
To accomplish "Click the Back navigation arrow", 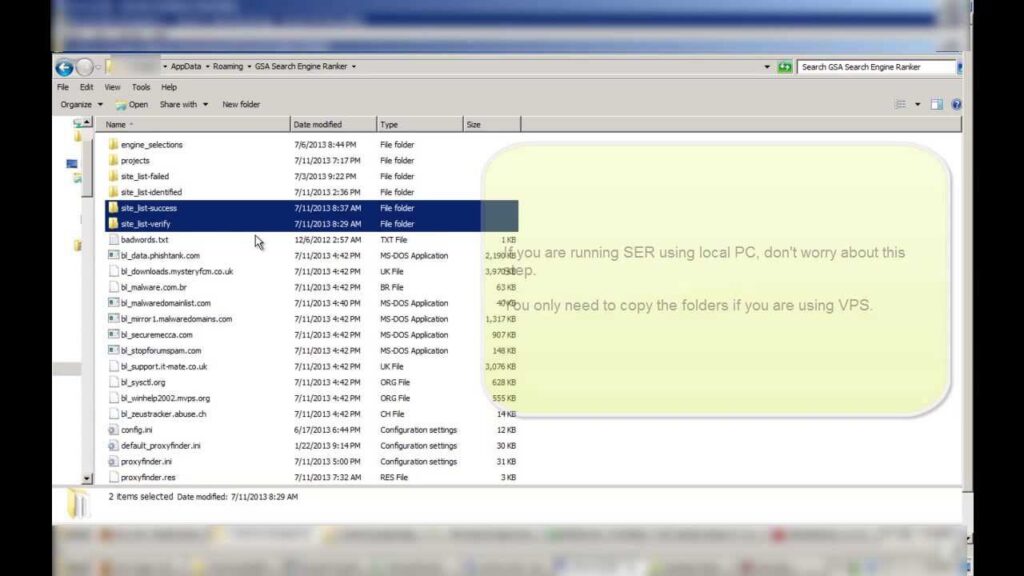I will pyautogui.click(x=65, y=67).
